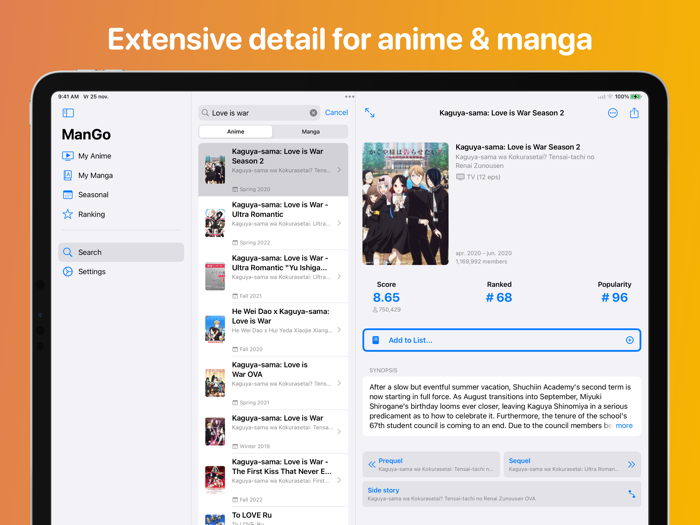The image size is (700, 525).
Task: Select the To LOVE Ru result
Action: coord(273,516)
